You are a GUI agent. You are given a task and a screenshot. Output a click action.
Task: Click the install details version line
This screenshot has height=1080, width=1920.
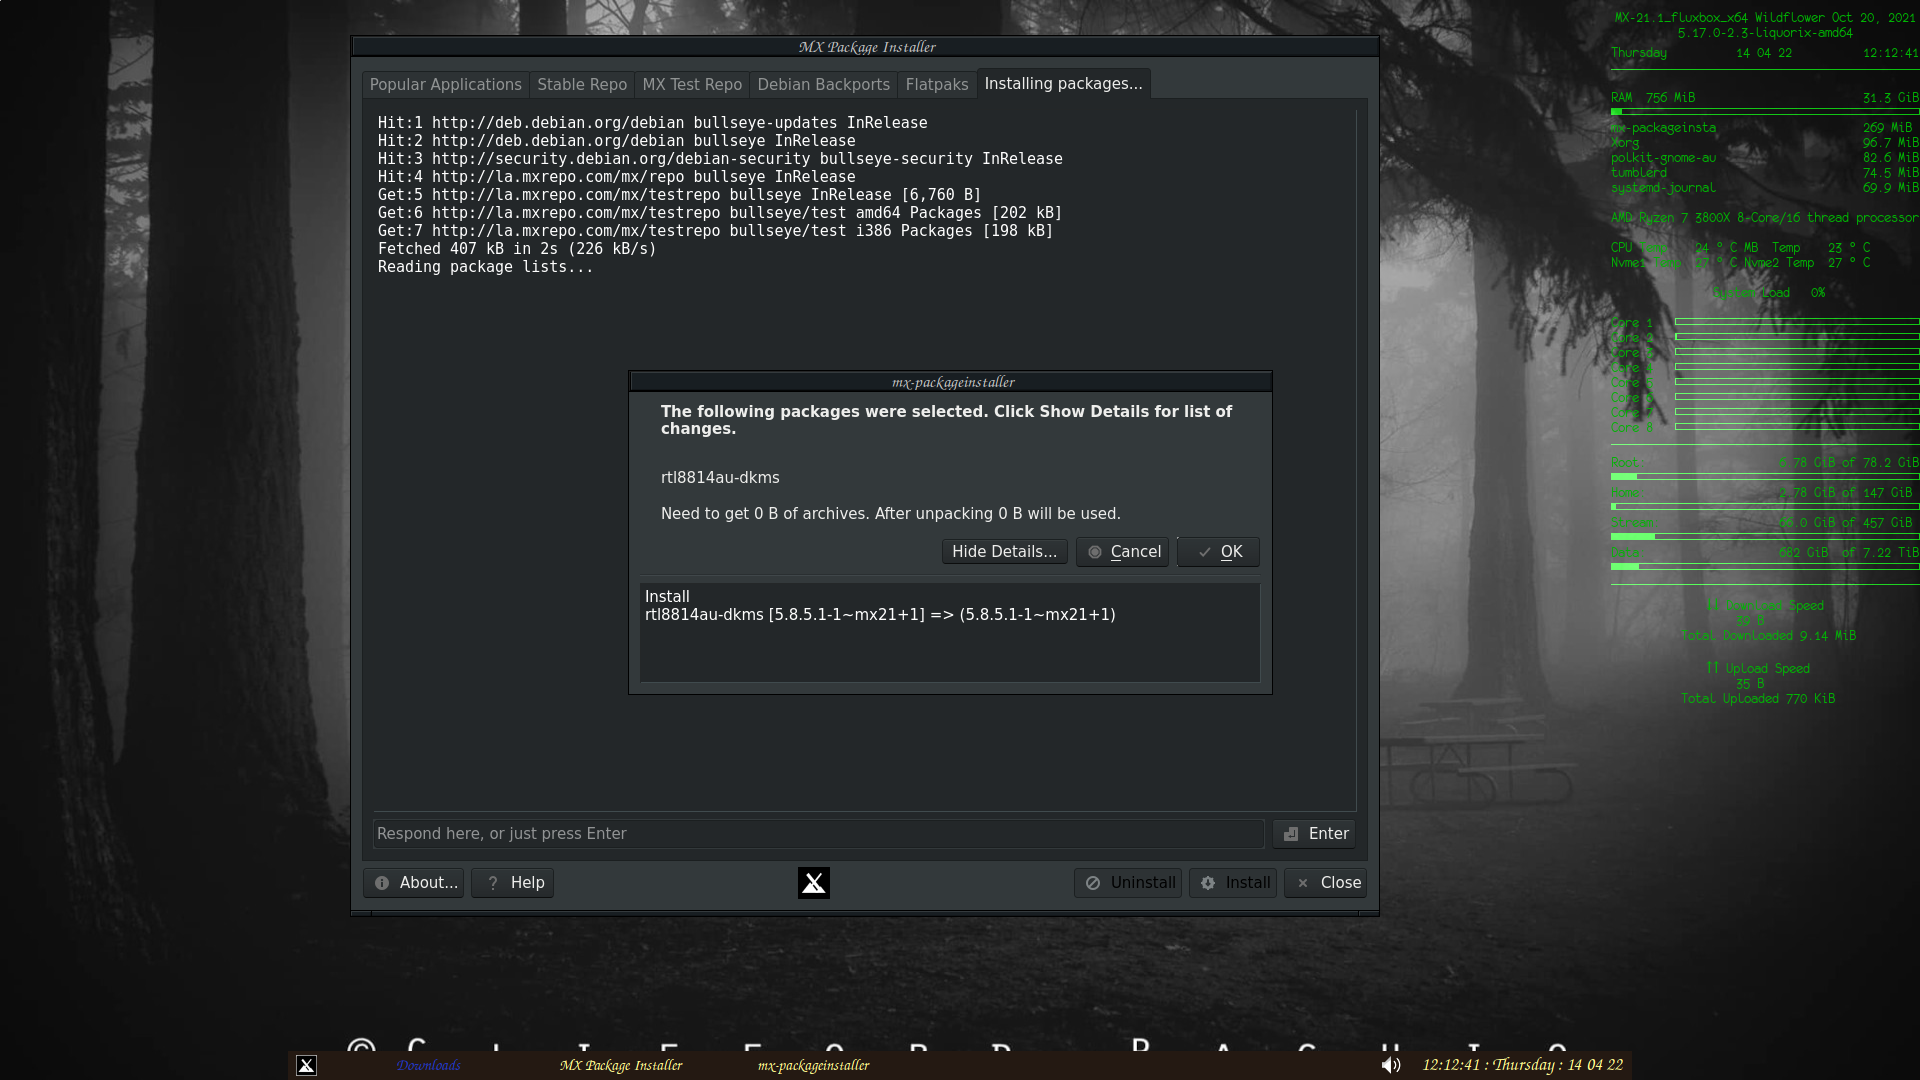click(880, 615)
